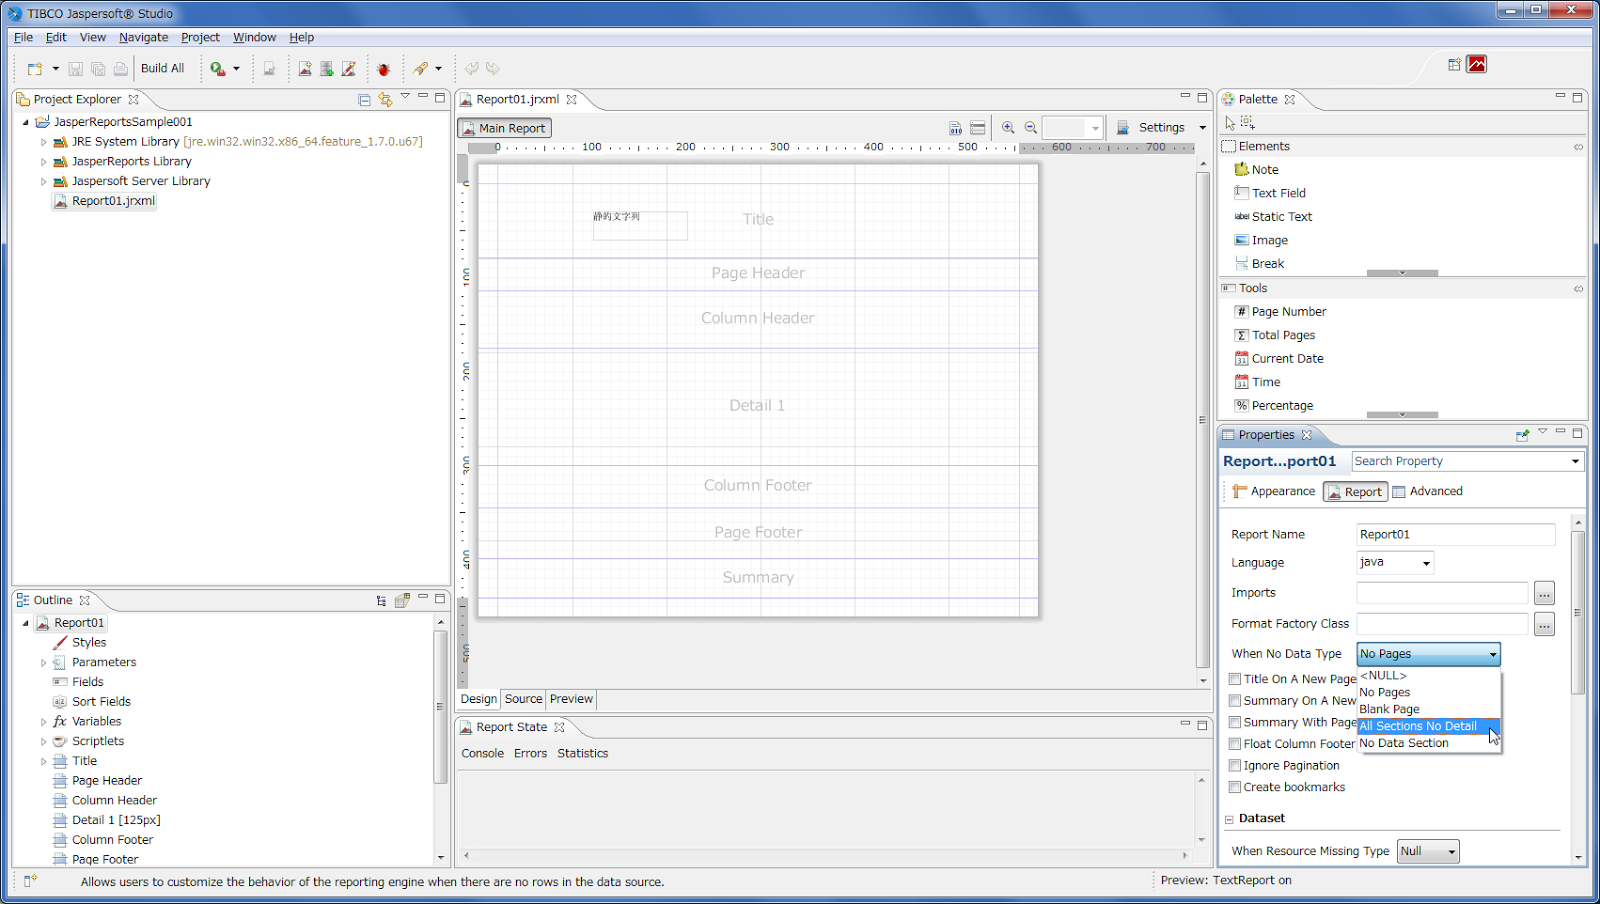Click the Report Name input field
Viewport: 1600px width, 904px height.
[1455, 535]
